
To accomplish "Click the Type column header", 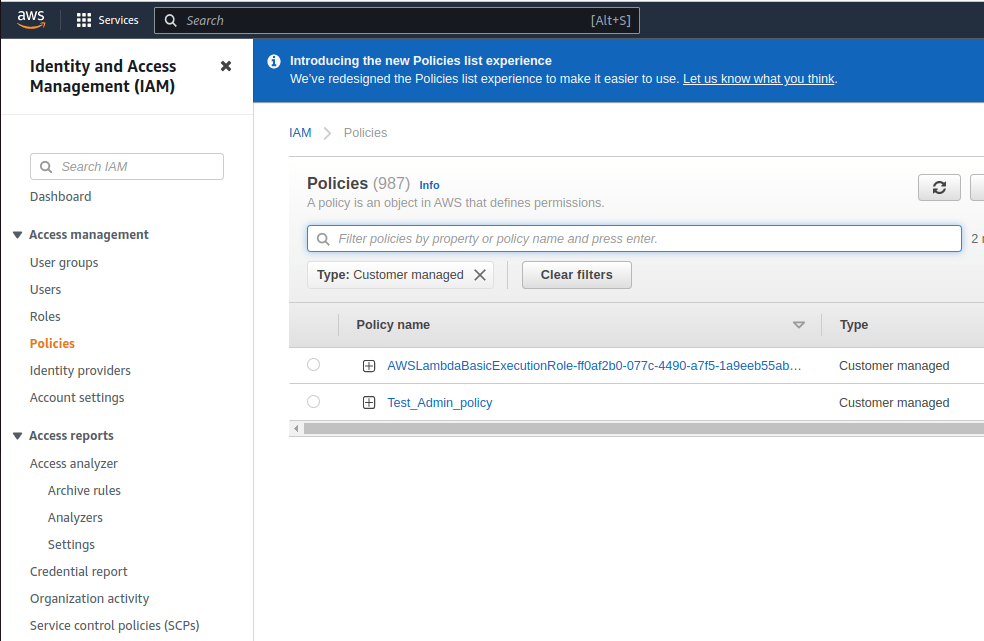I will point(854,325).
